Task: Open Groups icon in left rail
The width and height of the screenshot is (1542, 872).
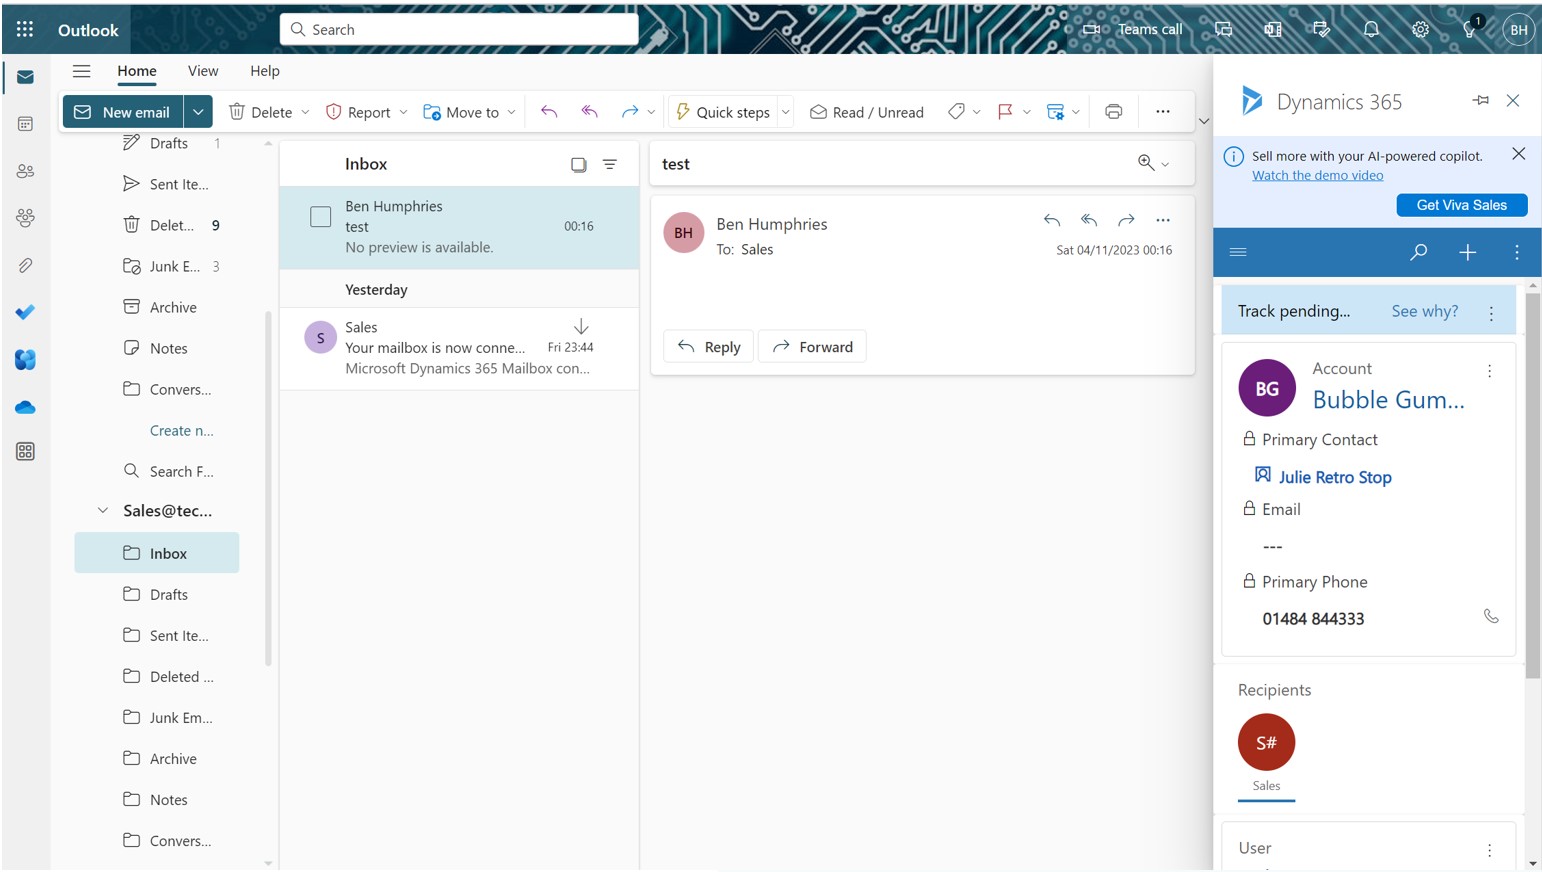Action: tap(25, 218)
